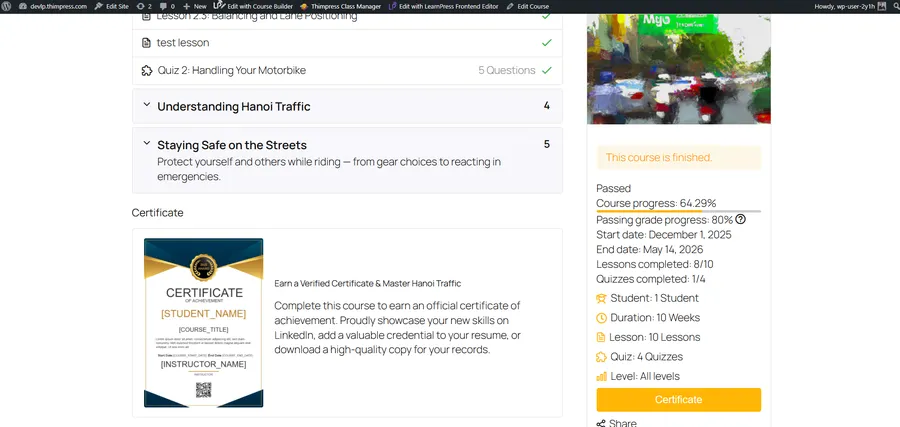The height and width of the screenshot is (427, 900).
Task: Expand Staying Safe on the Streets section title
Action: pyautogui.click(x=232, y=145)
